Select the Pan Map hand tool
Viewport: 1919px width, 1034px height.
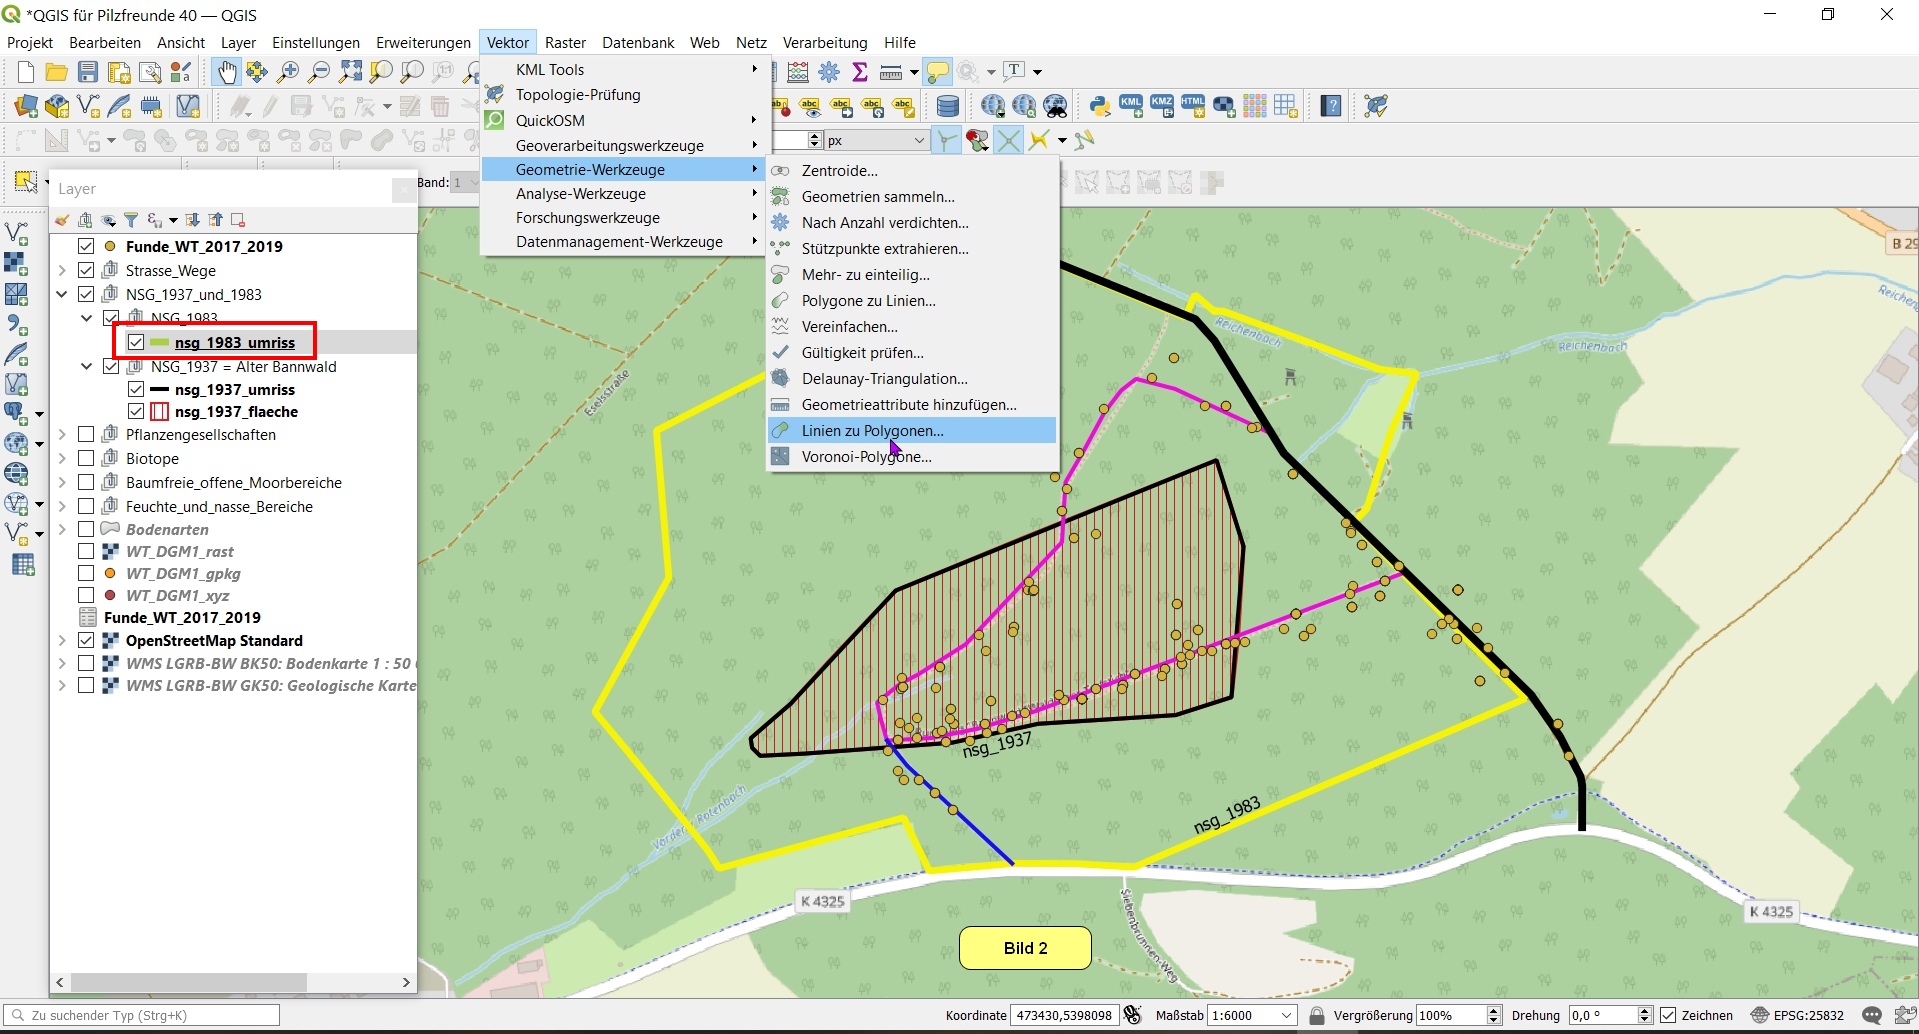click(x=227, y=72)
